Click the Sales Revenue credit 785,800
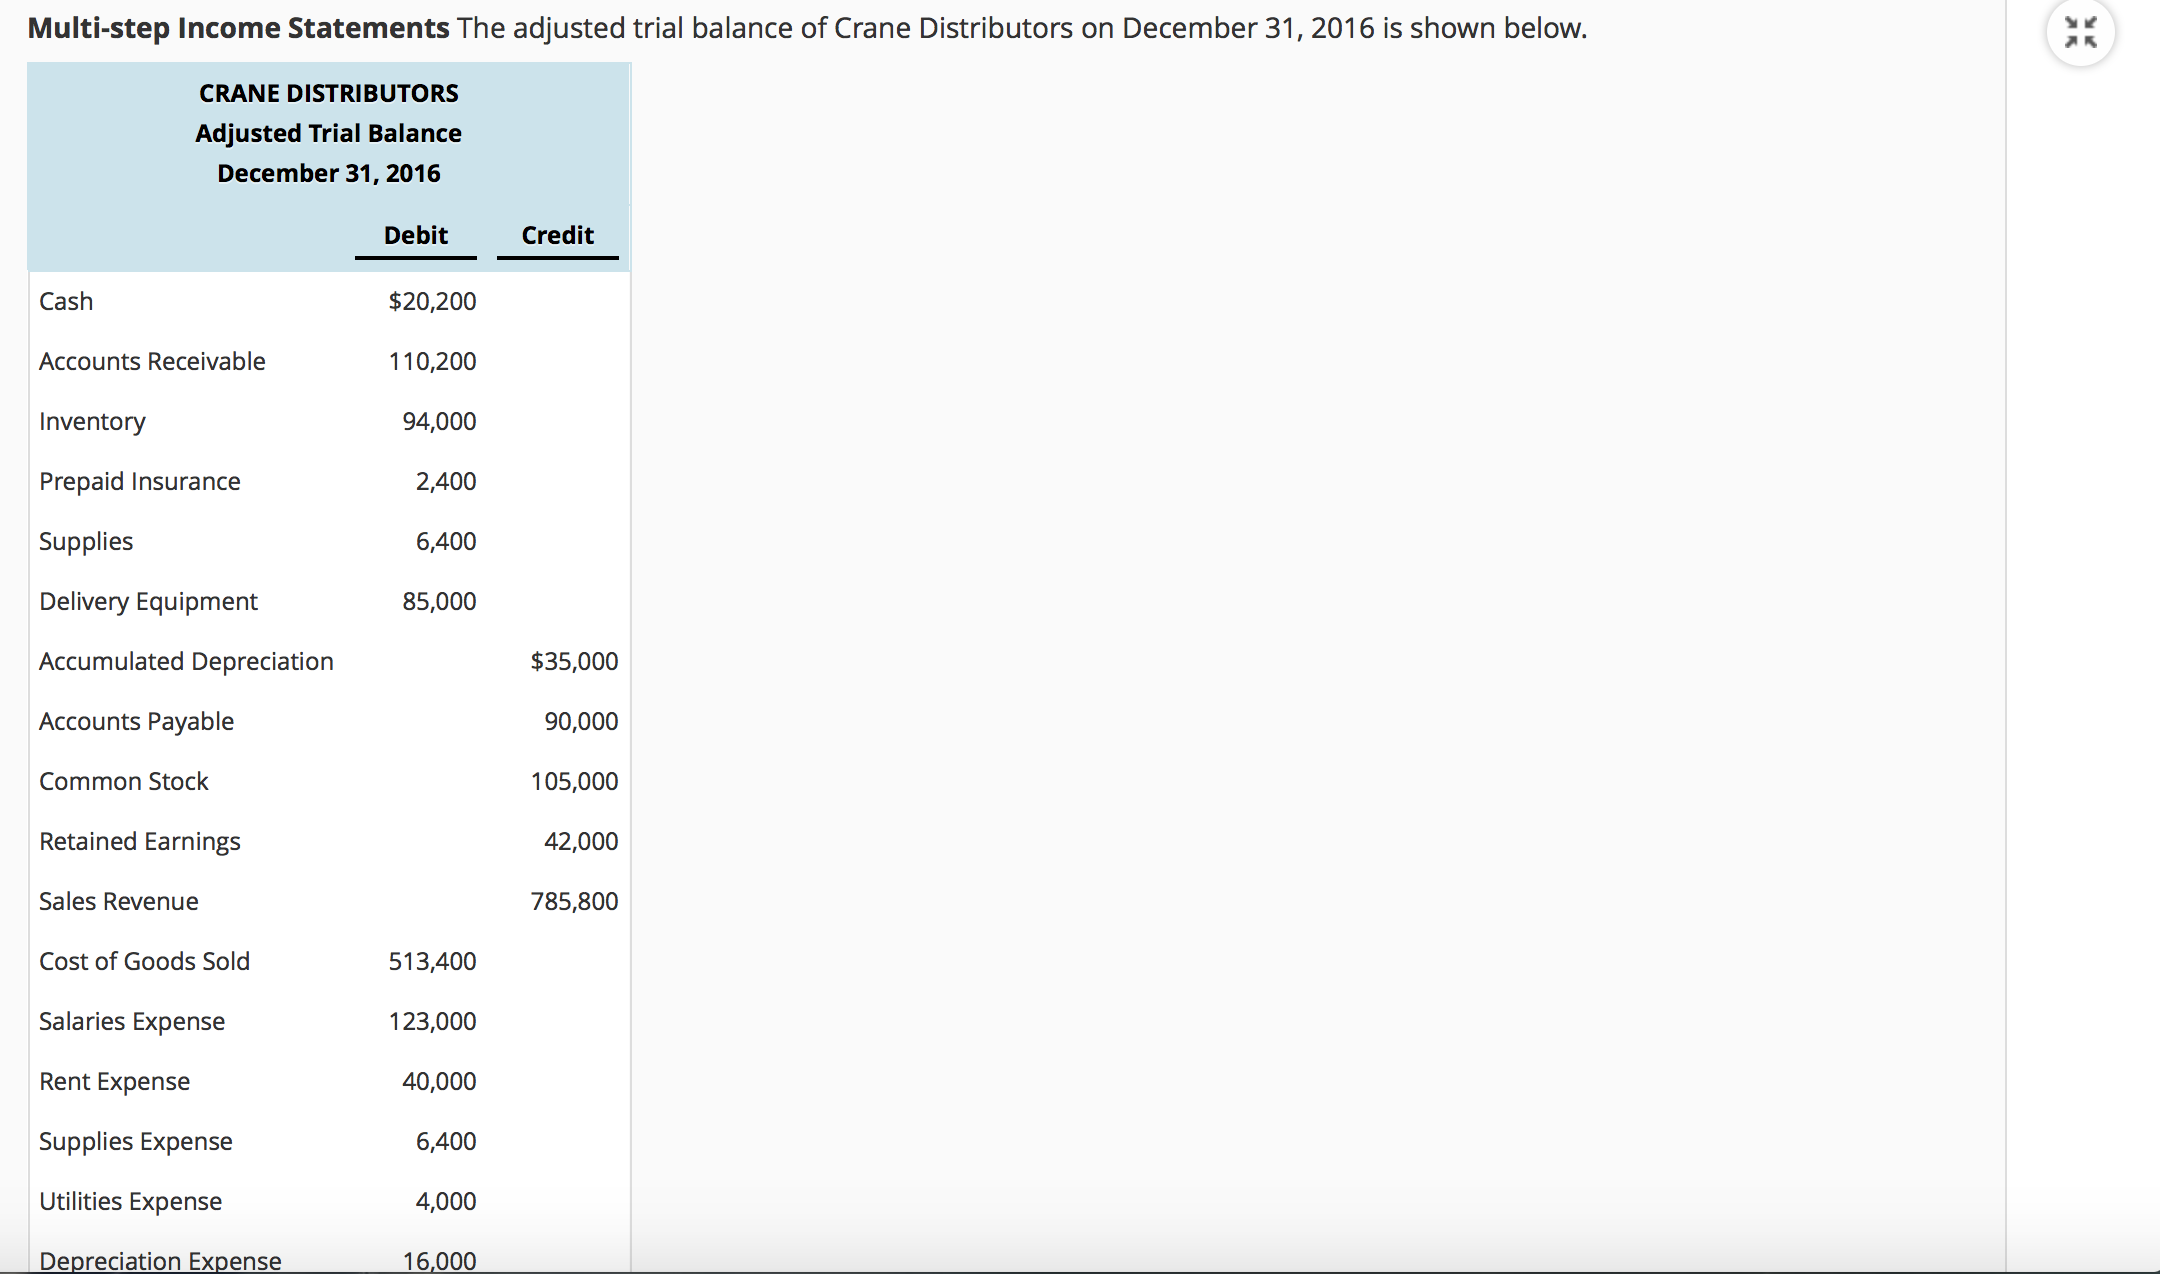 pos(575,901)
